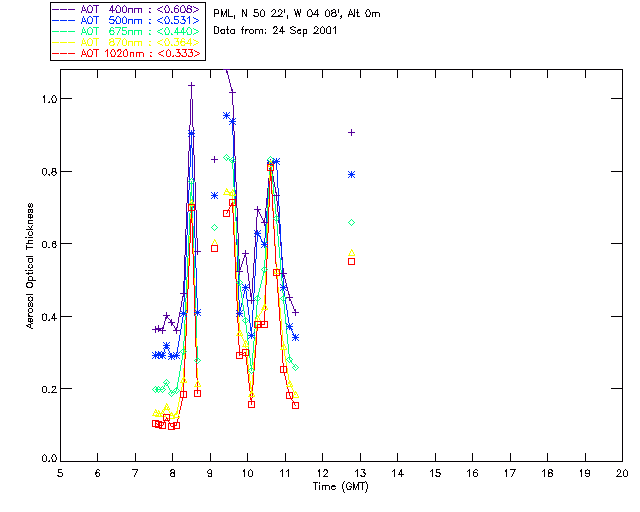The width and height of the screenshot is (640, 512).
Task: Click the blue dashed line sample in legend
Action: tap(64, 20)
